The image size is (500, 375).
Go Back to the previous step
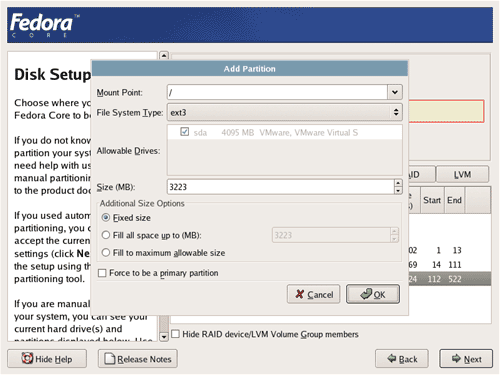402,359
